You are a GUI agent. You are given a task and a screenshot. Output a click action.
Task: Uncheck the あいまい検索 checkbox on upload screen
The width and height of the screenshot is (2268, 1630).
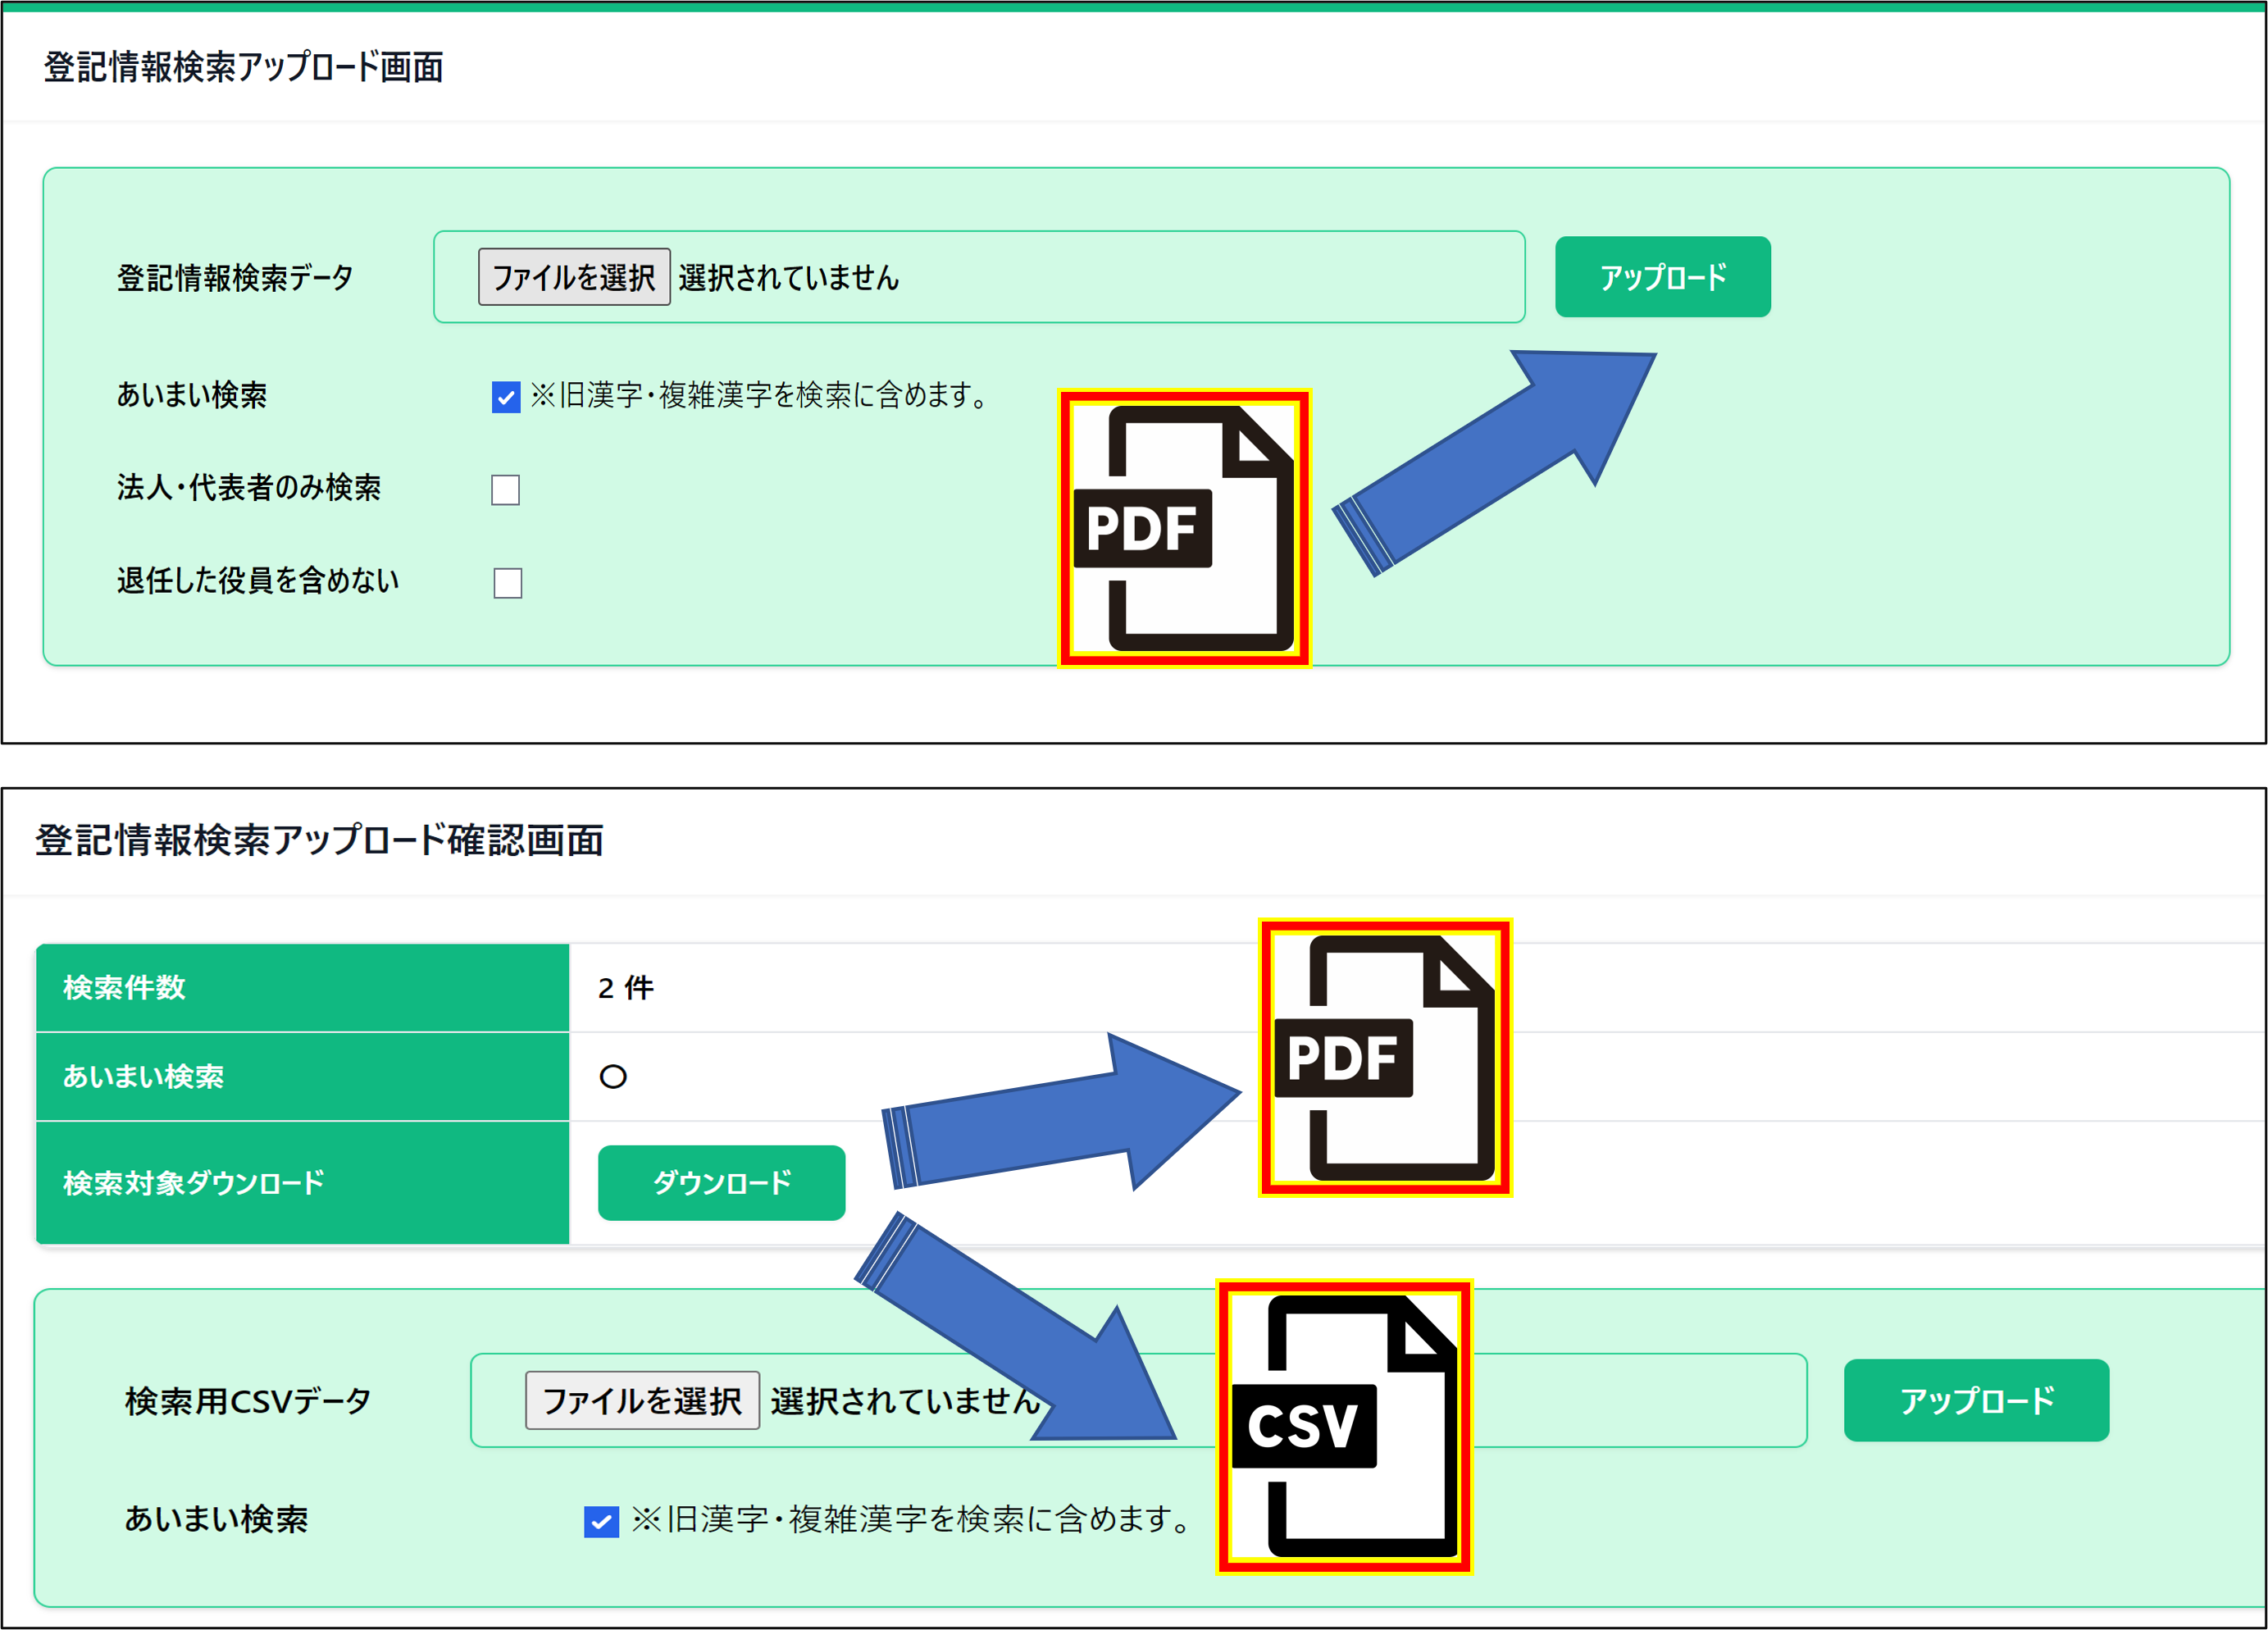(x=505, y=396)
